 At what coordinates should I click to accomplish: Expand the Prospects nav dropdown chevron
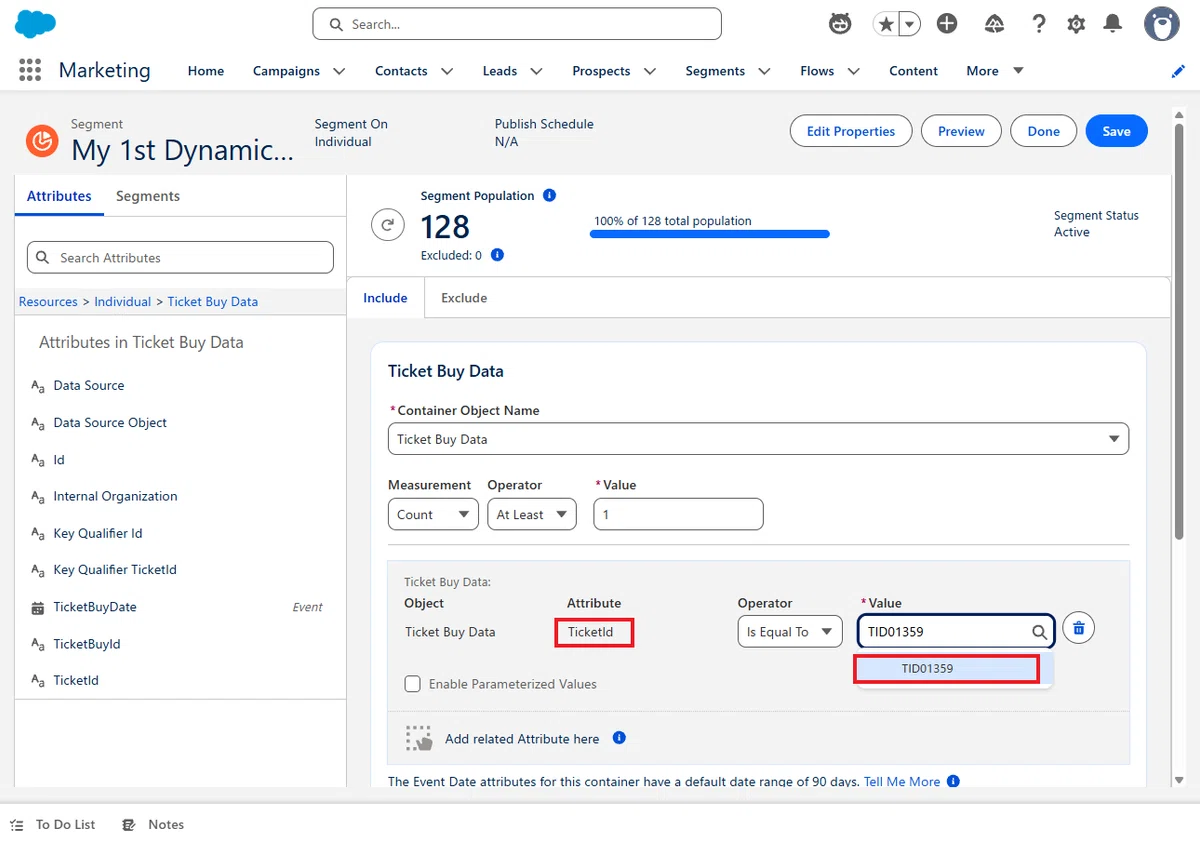tap(650, 71)
